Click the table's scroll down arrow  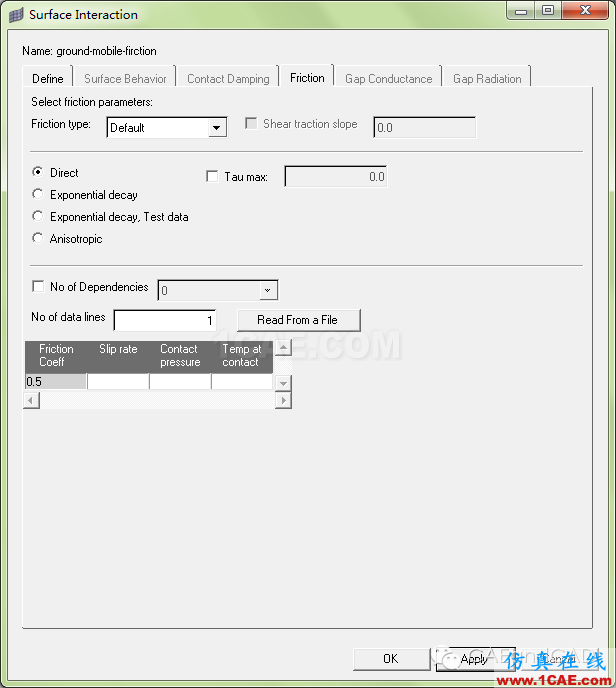click(283, 383)
